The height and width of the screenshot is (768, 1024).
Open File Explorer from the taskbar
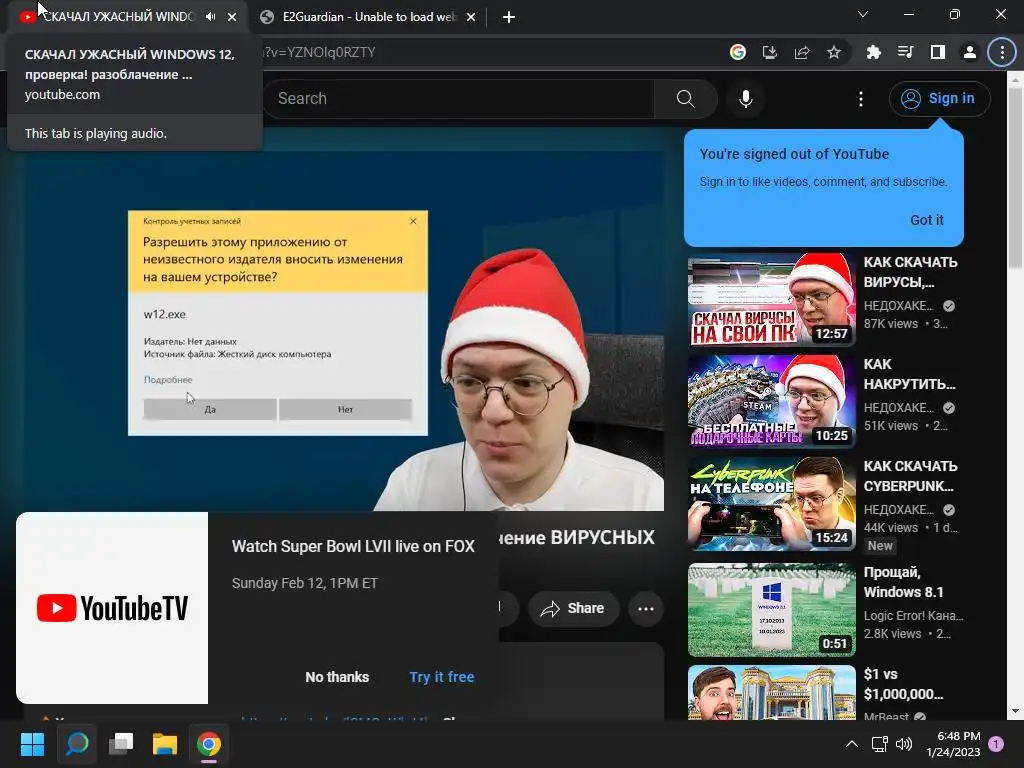pyautogui.click(x=165, y=744)
